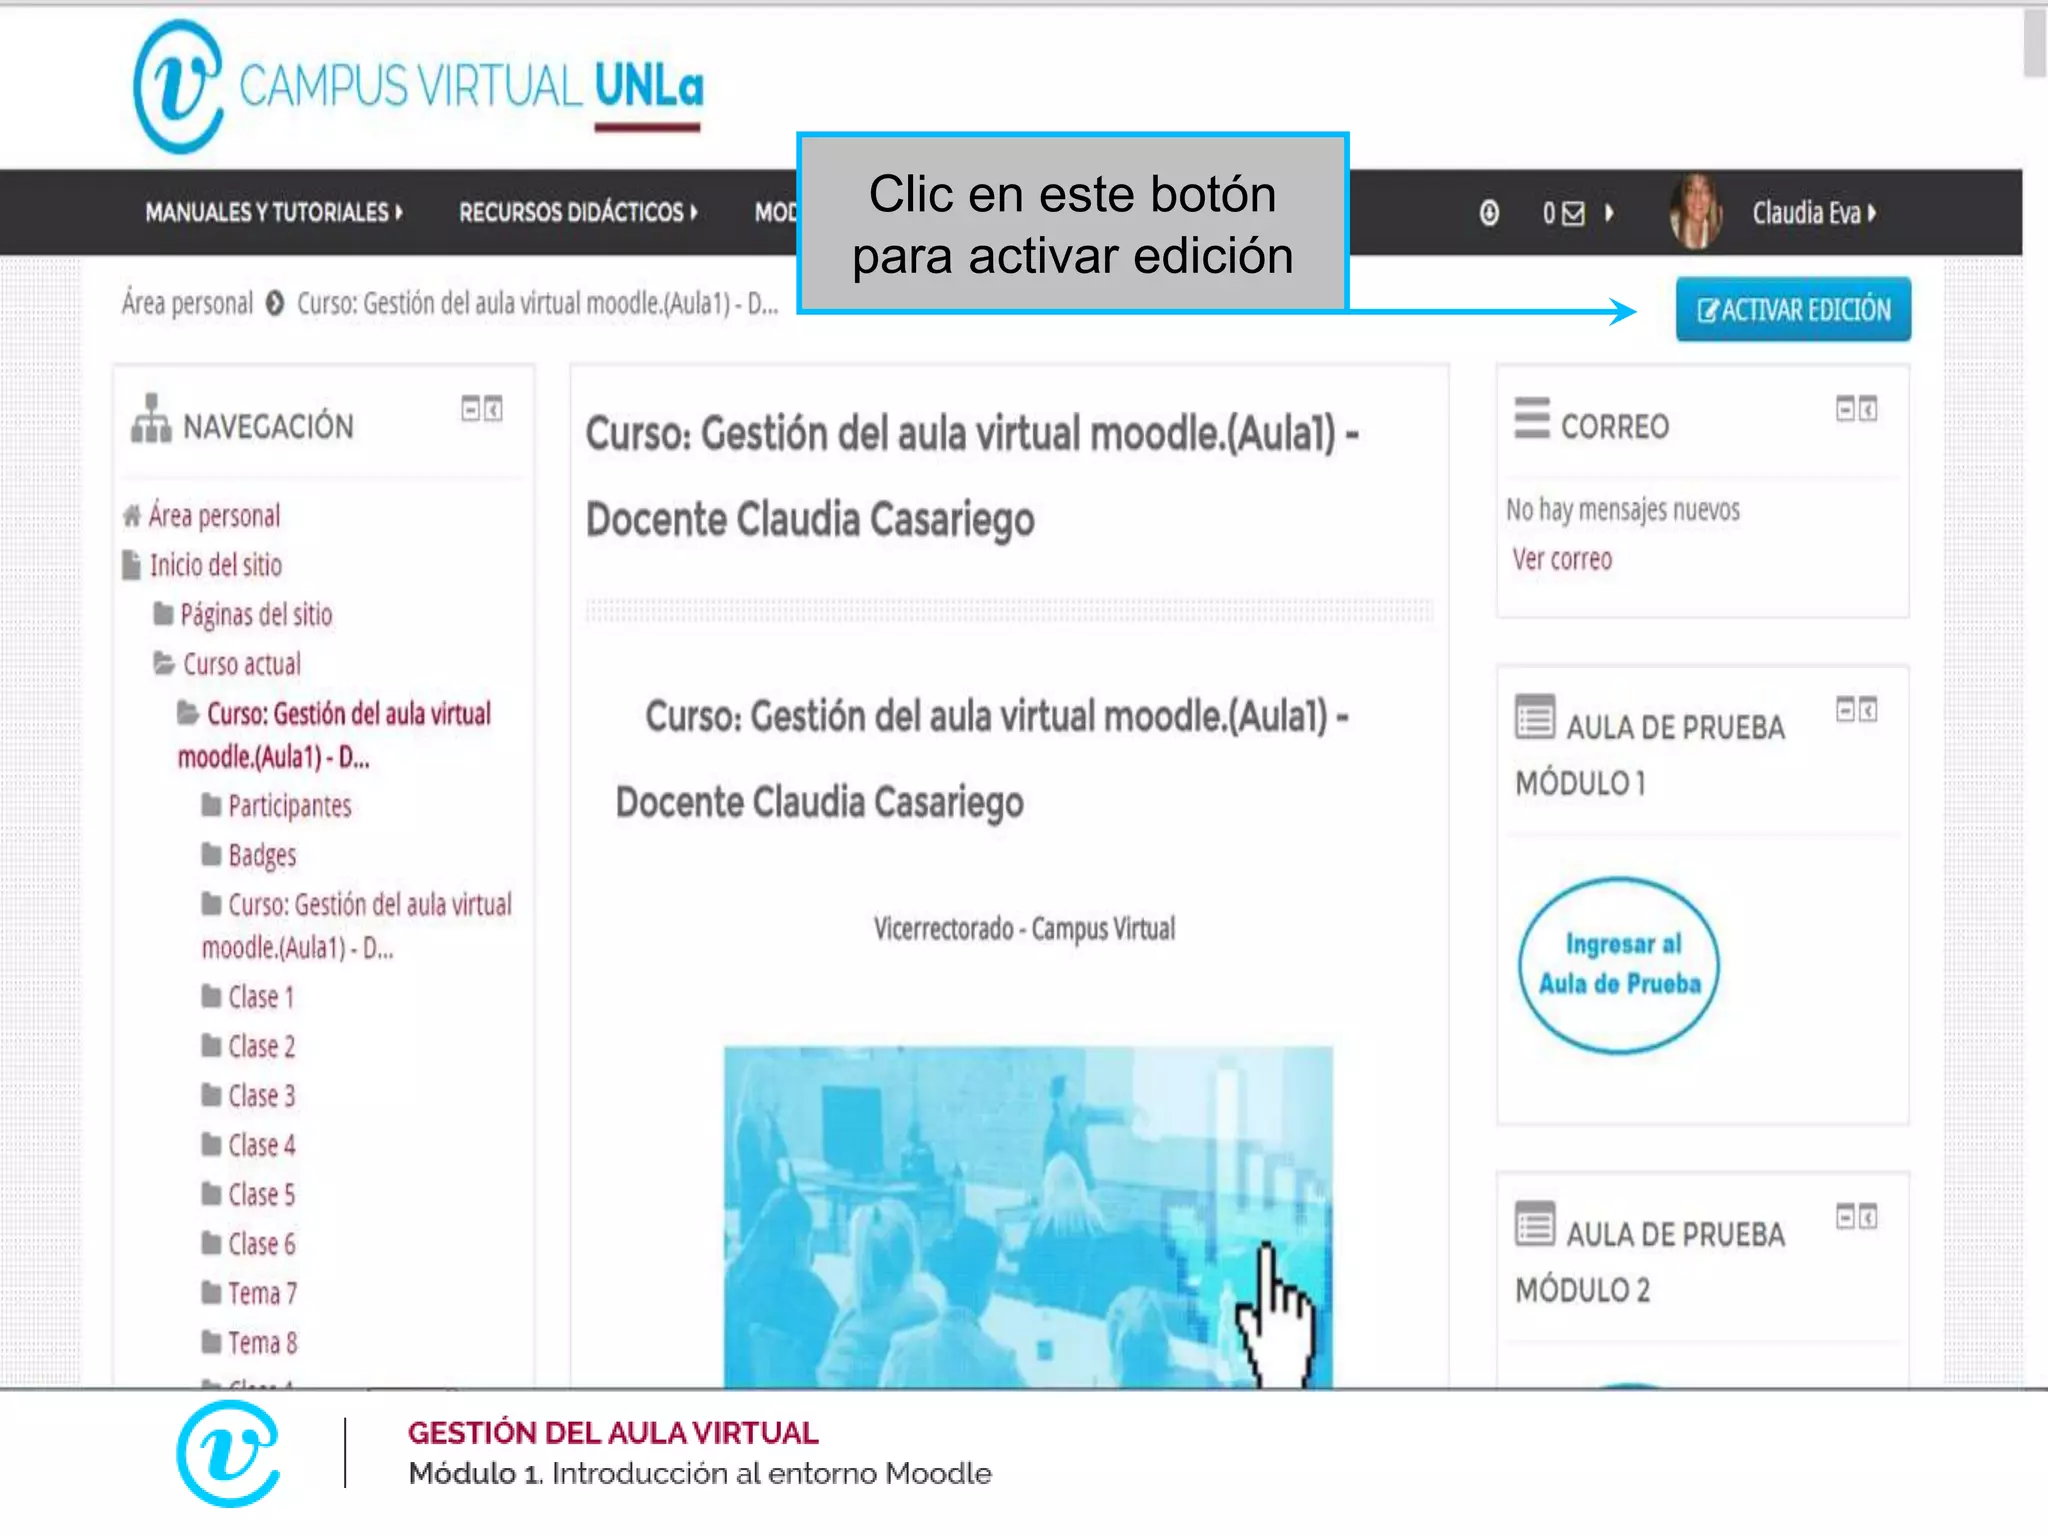Open gray Curso: Gestión del aula virtual item
The image size is (2048, 1536).
356,925
